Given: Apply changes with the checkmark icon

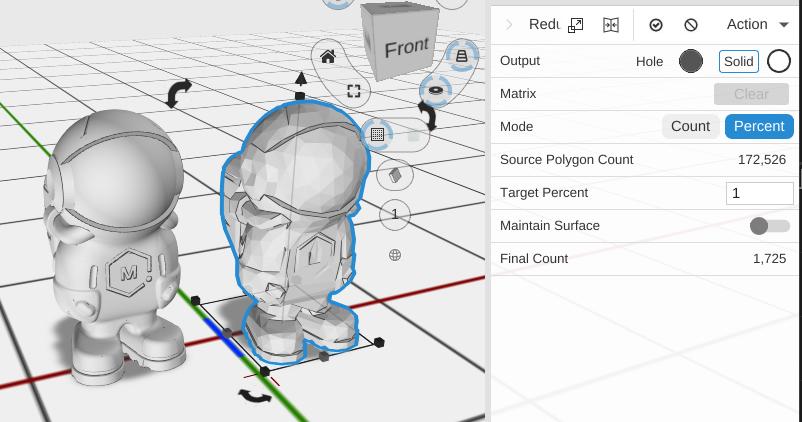Looking at the screenshot, I should click(x=656, y=25).
